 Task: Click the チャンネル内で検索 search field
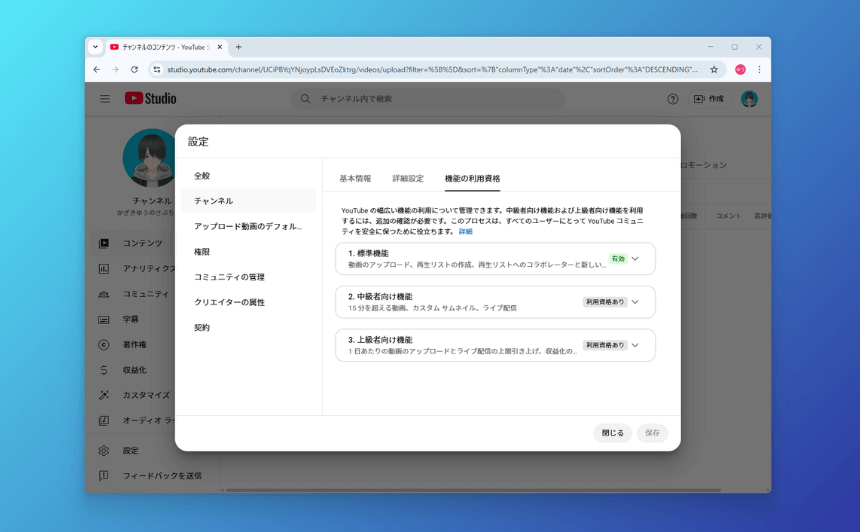(428, 99)
